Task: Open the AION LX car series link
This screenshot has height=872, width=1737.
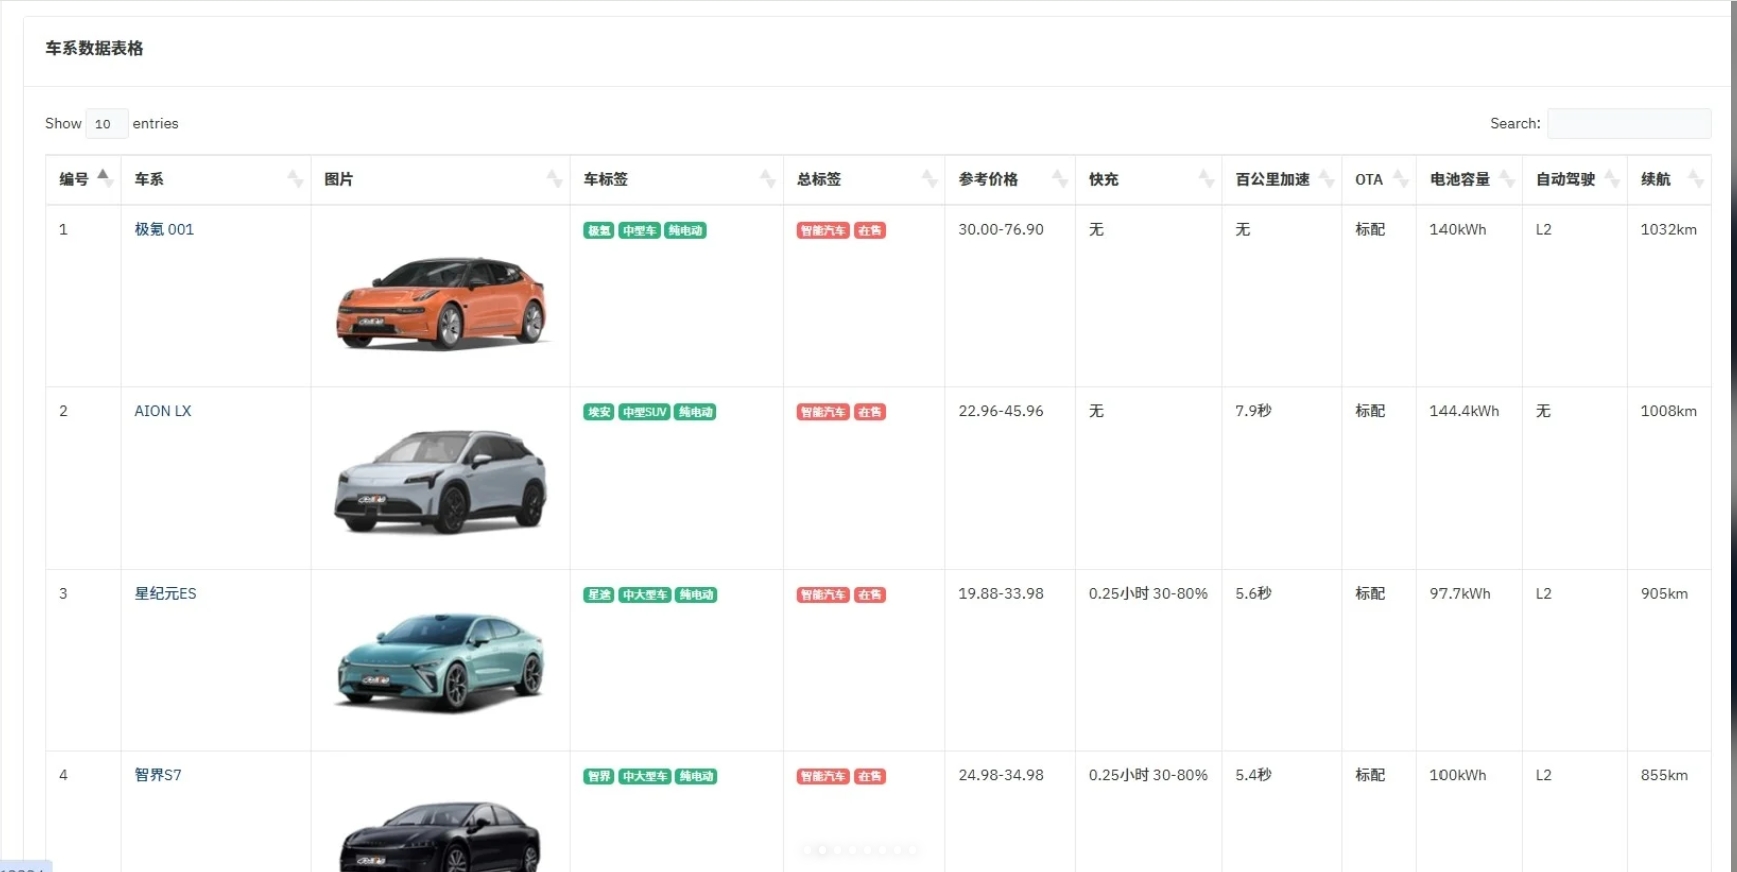Action: tap(163, 411)
